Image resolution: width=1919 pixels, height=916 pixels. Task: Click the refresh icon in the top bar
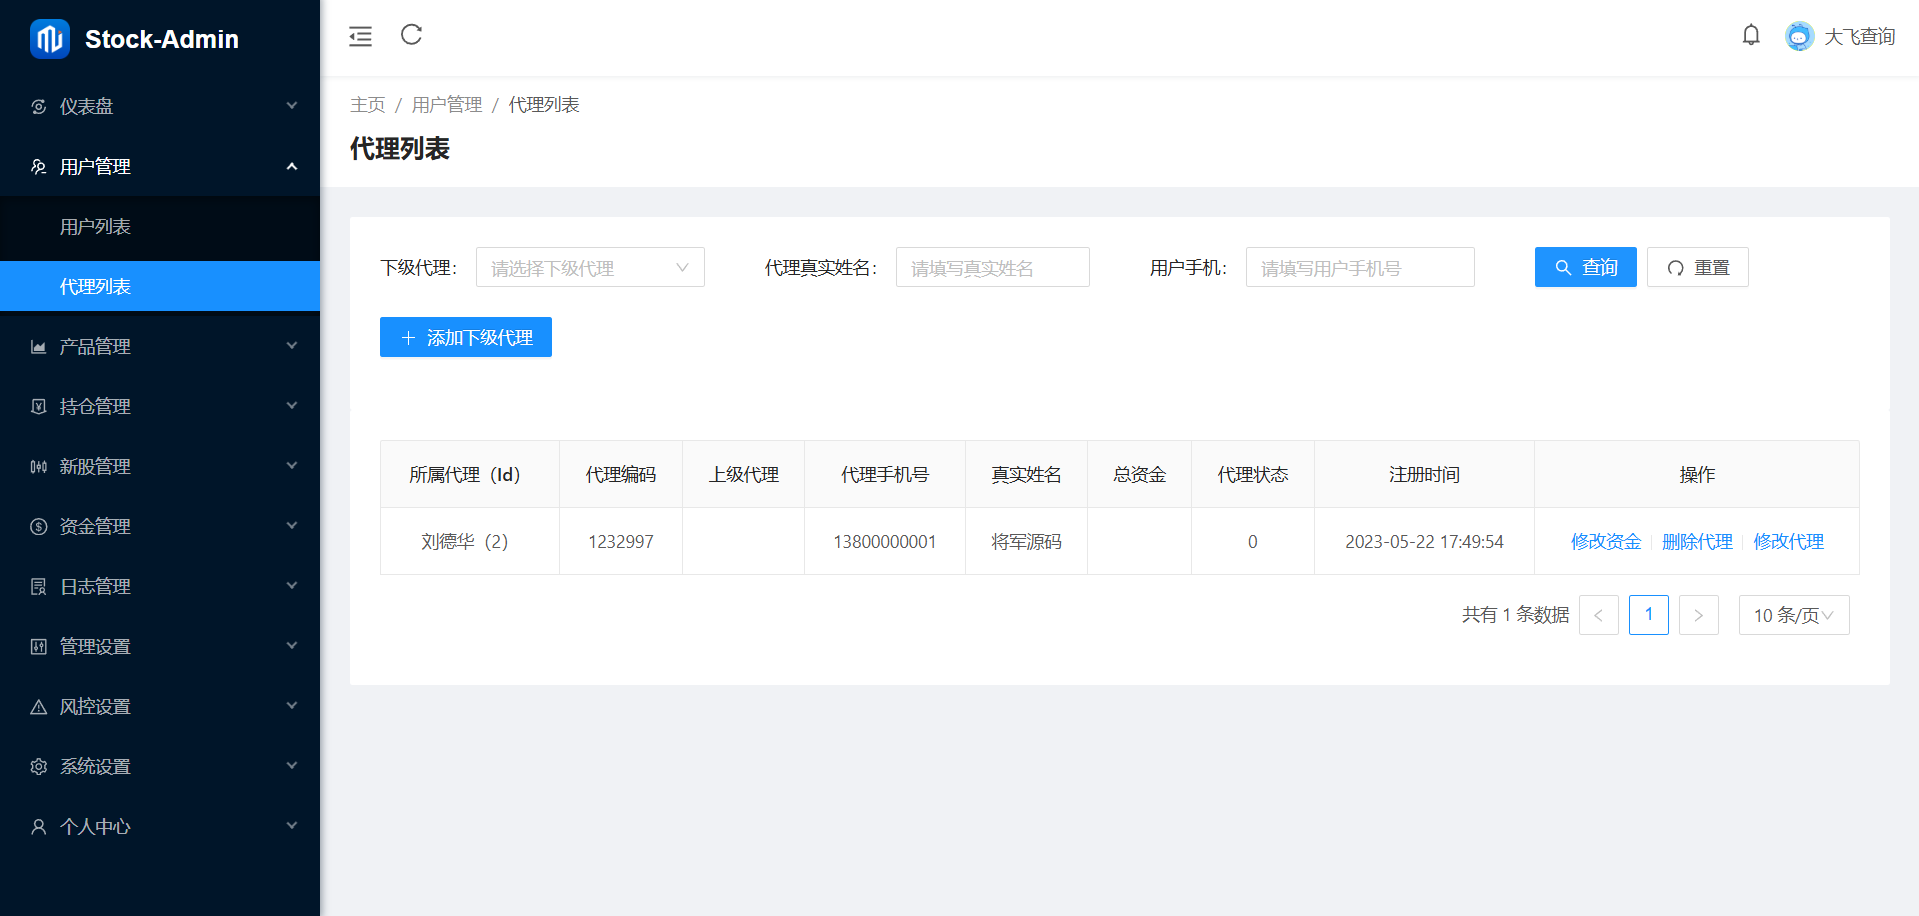point(411,35)
